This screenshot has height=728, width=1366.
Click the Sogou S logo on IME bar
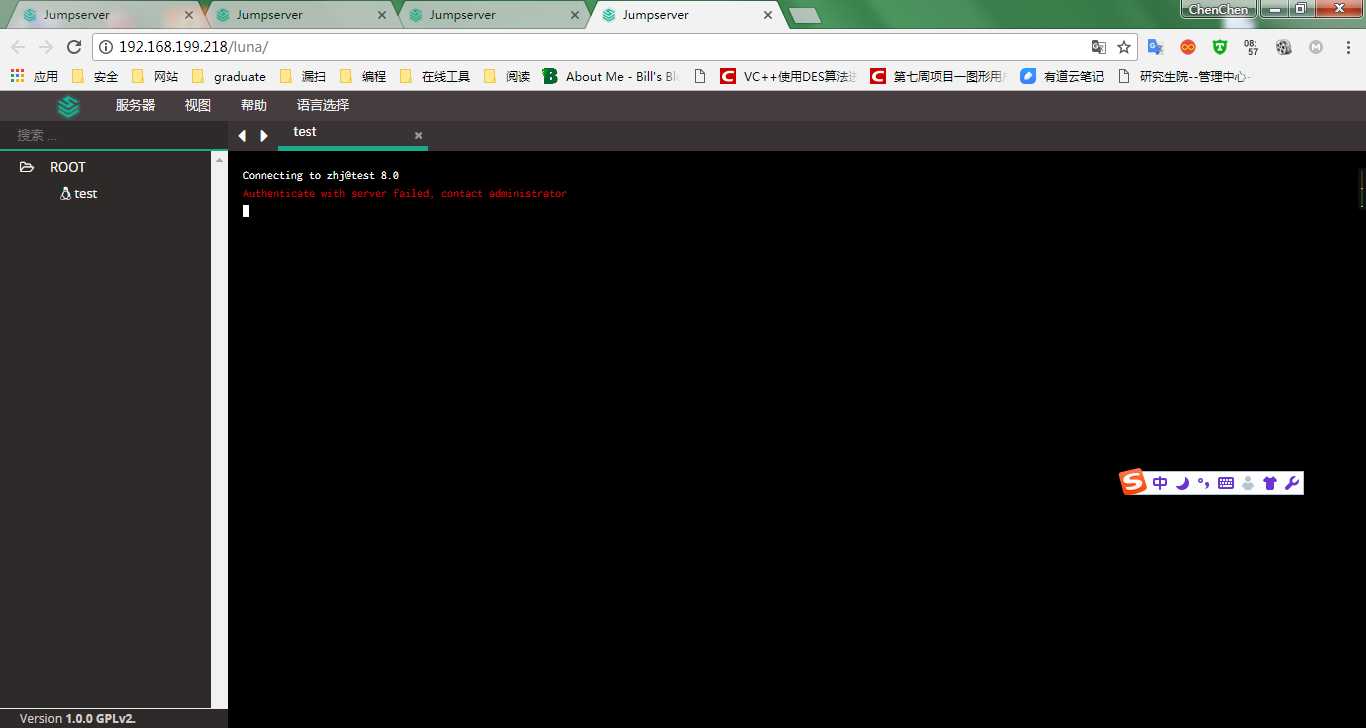(1133, 482)
